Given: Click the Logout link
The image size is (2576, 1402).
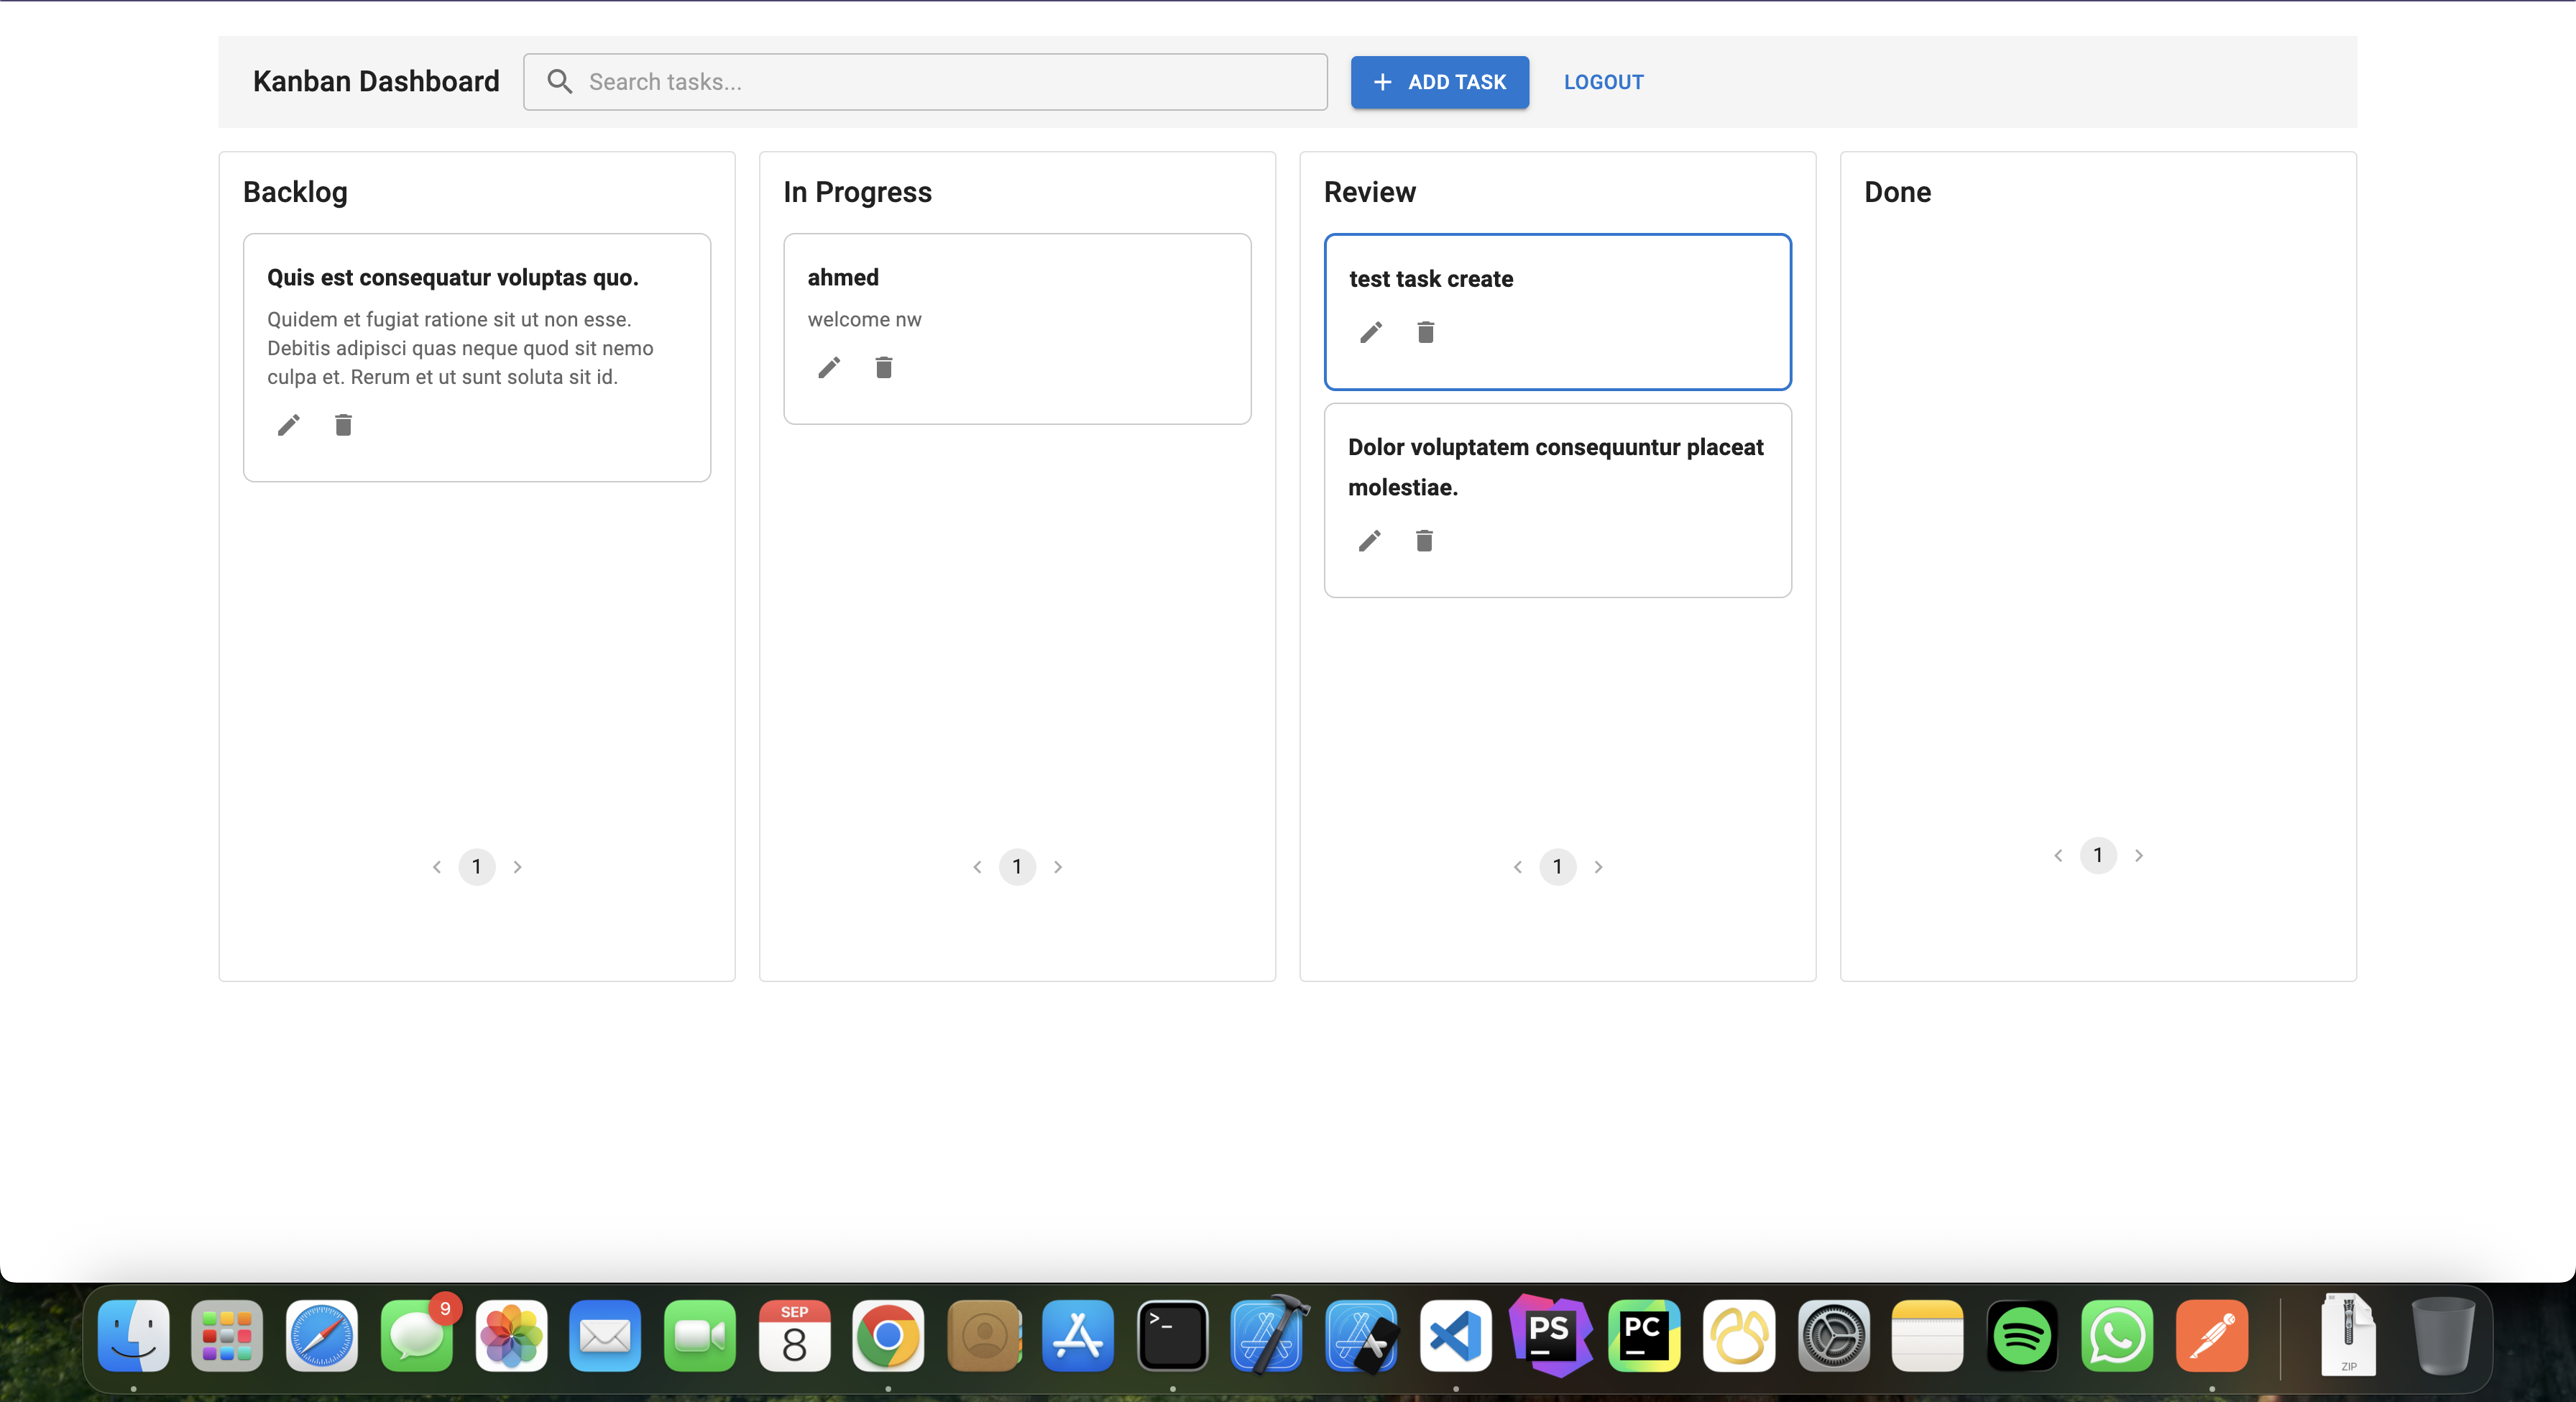Looking at the screenshot, I should coord(1603,82).
